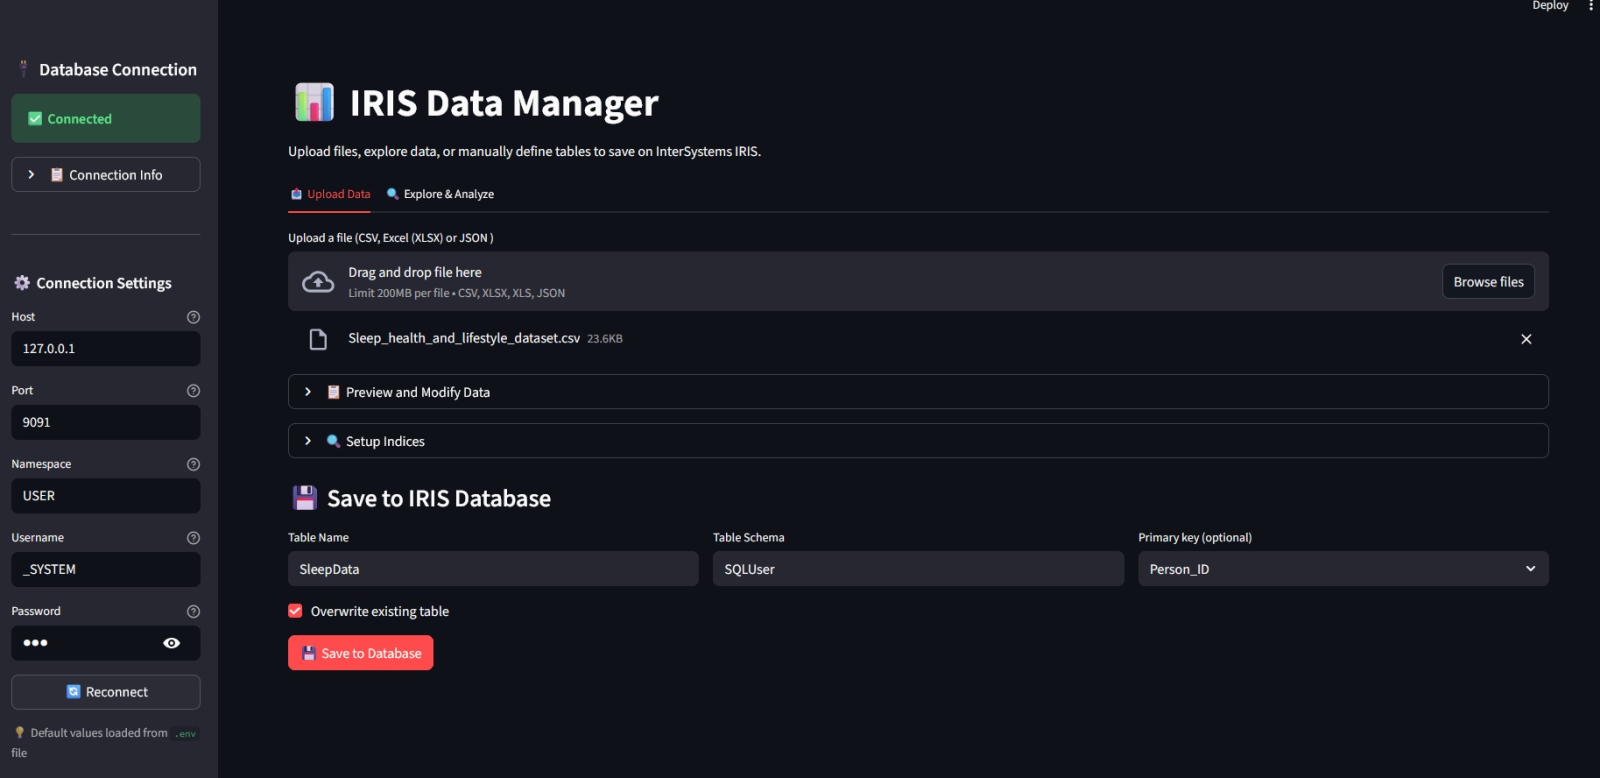Click the Host field help icon

click(x=193, y=317)
